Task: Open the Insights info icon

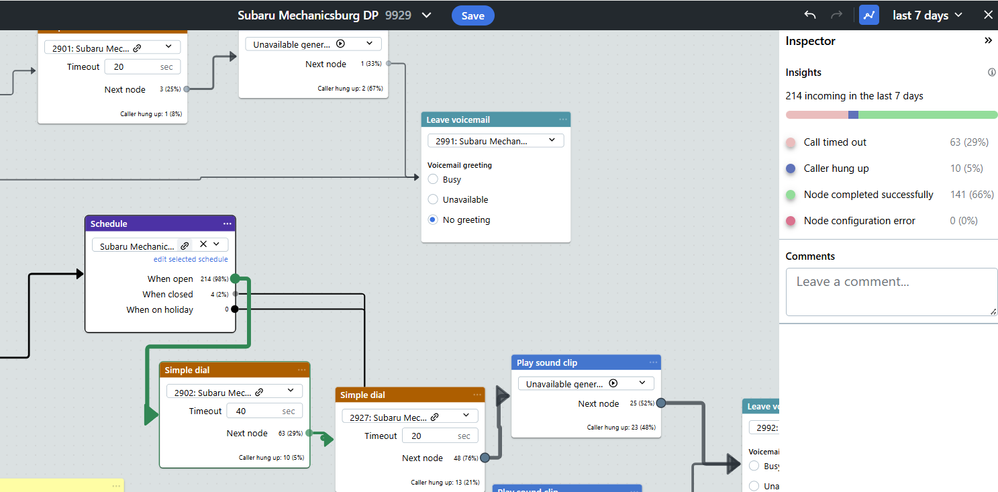Action: click(991, 73)
